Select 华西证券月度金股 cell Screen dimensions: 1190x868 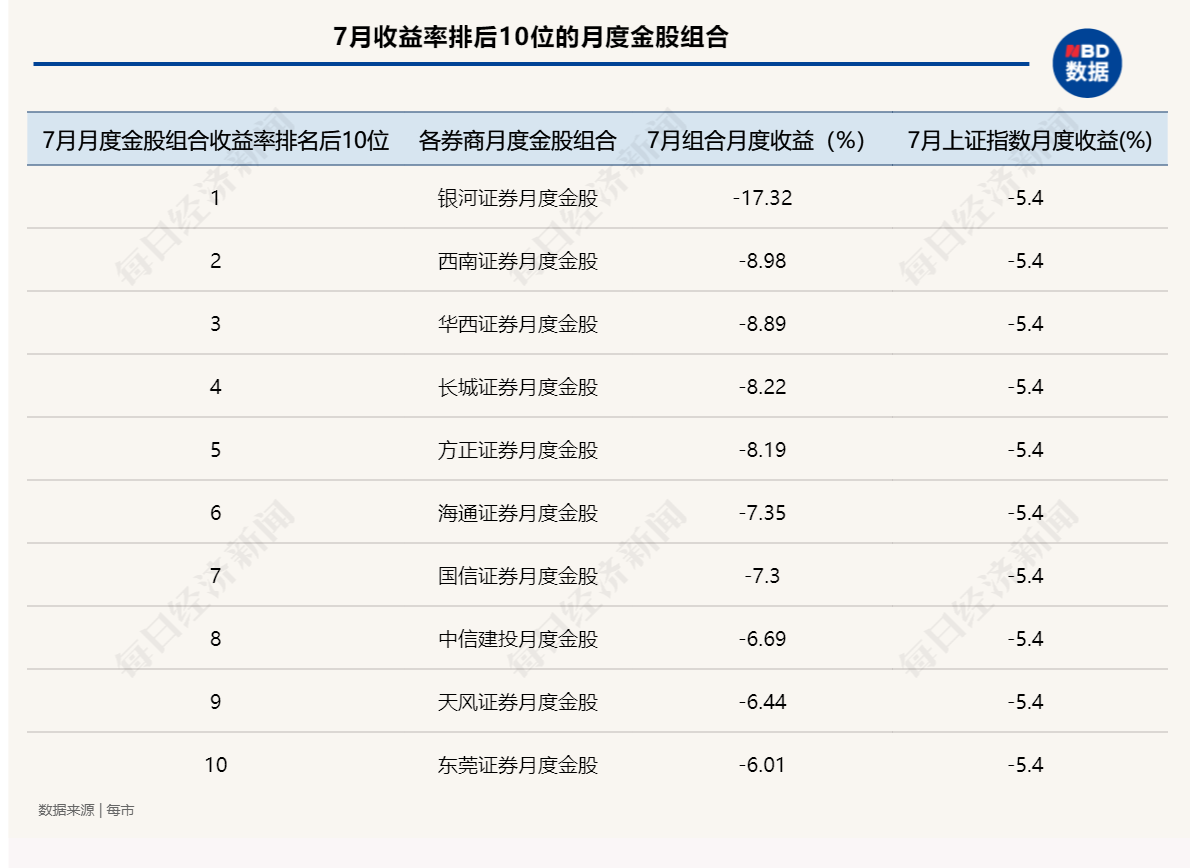coord(518,324)
